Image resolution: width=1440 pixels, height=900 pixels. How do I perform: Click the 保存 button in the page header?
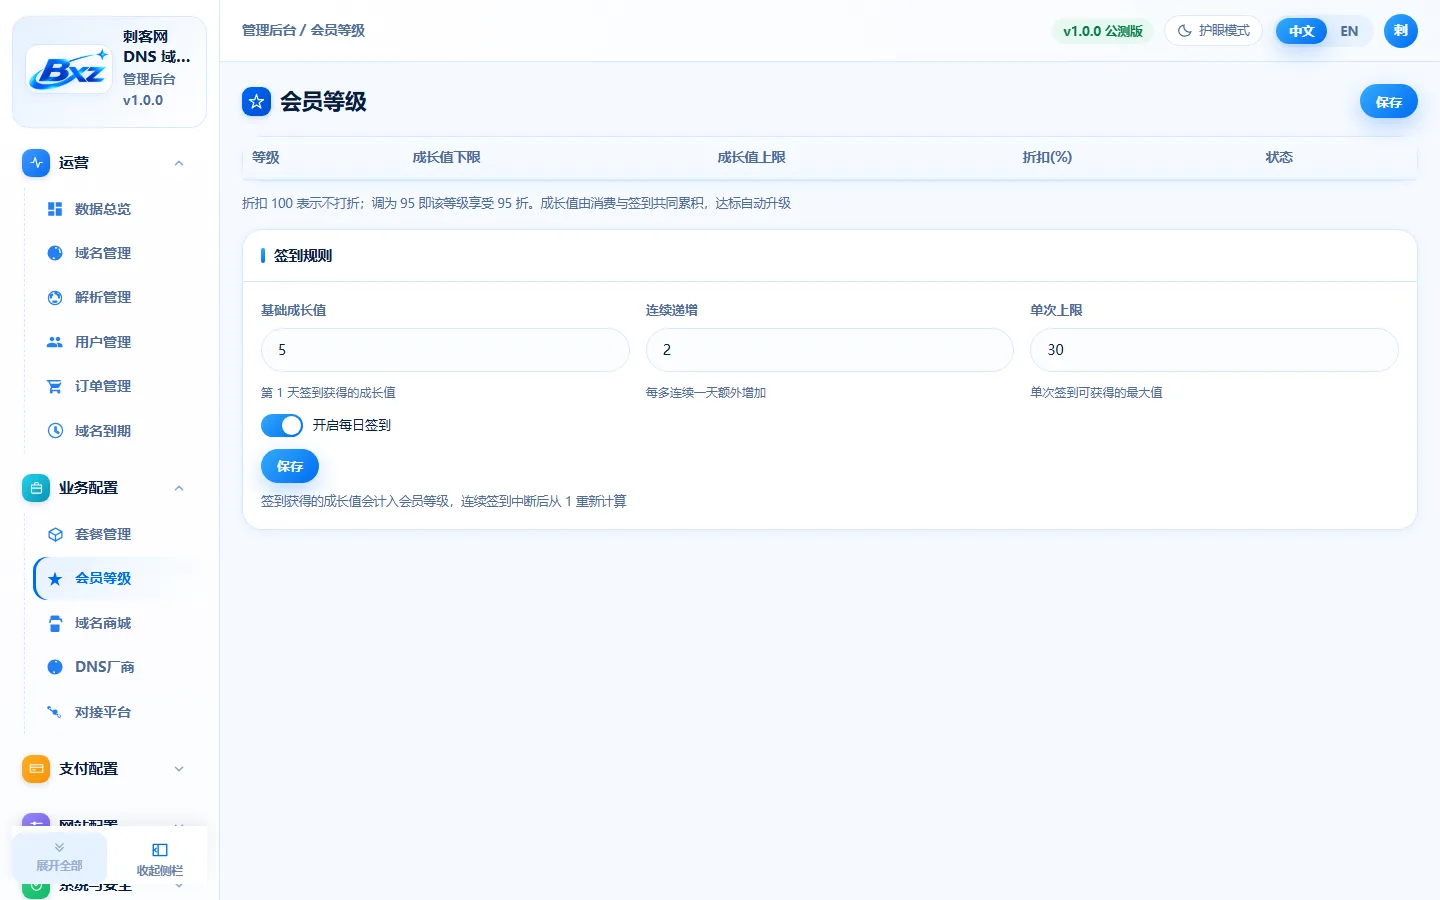tap(1388, 102)
